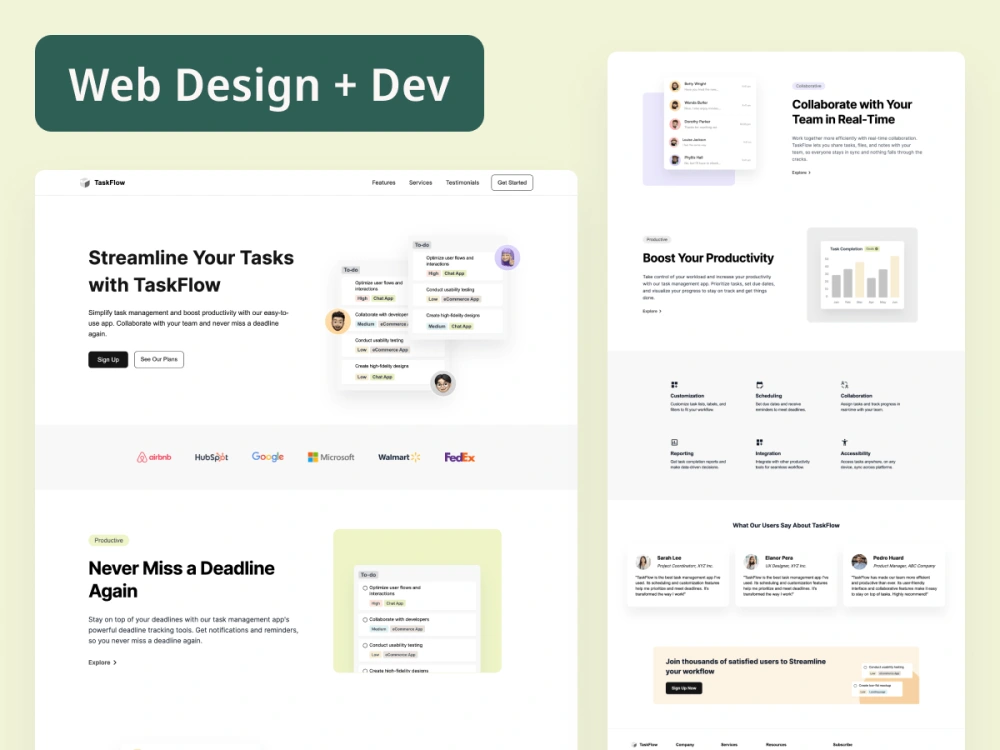The height and width of the screenshot is (750, 1000).
Task: Click the airbnb logo
Action: 154,457
